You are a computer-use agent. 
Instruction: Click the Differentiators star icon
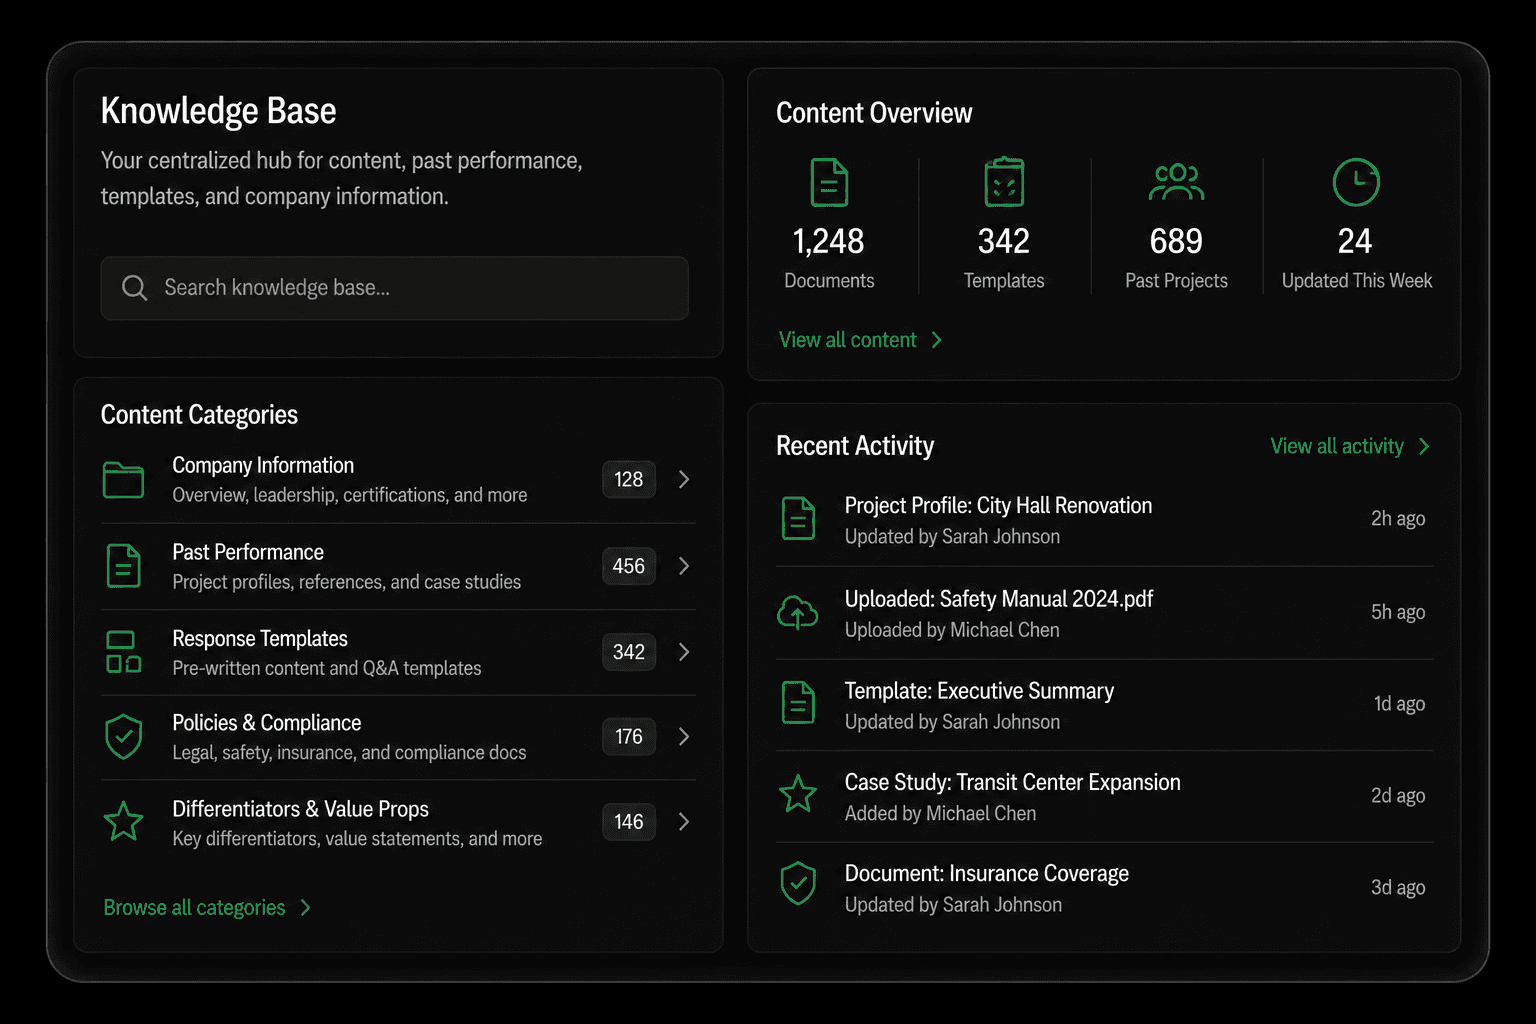click(123, 822)
